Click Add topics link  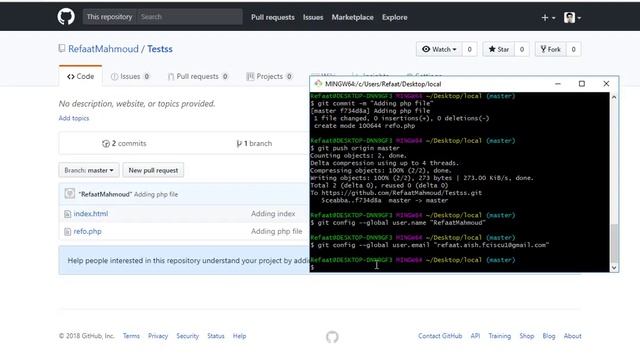pyautogui.click(x=74, y=118)
